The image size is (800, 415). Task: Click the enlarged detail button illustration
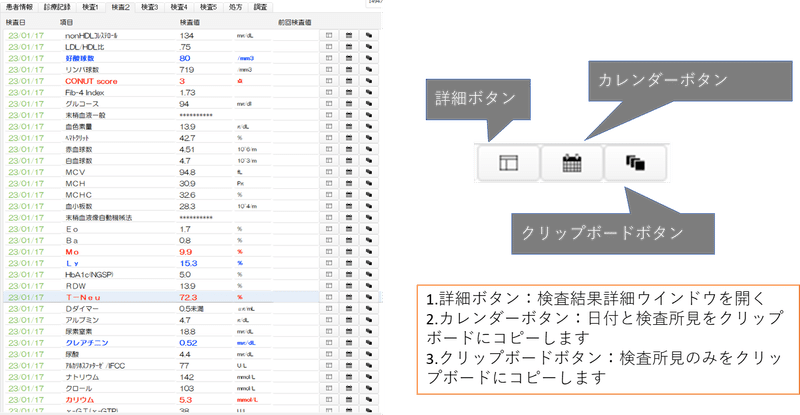coord(508,163)
